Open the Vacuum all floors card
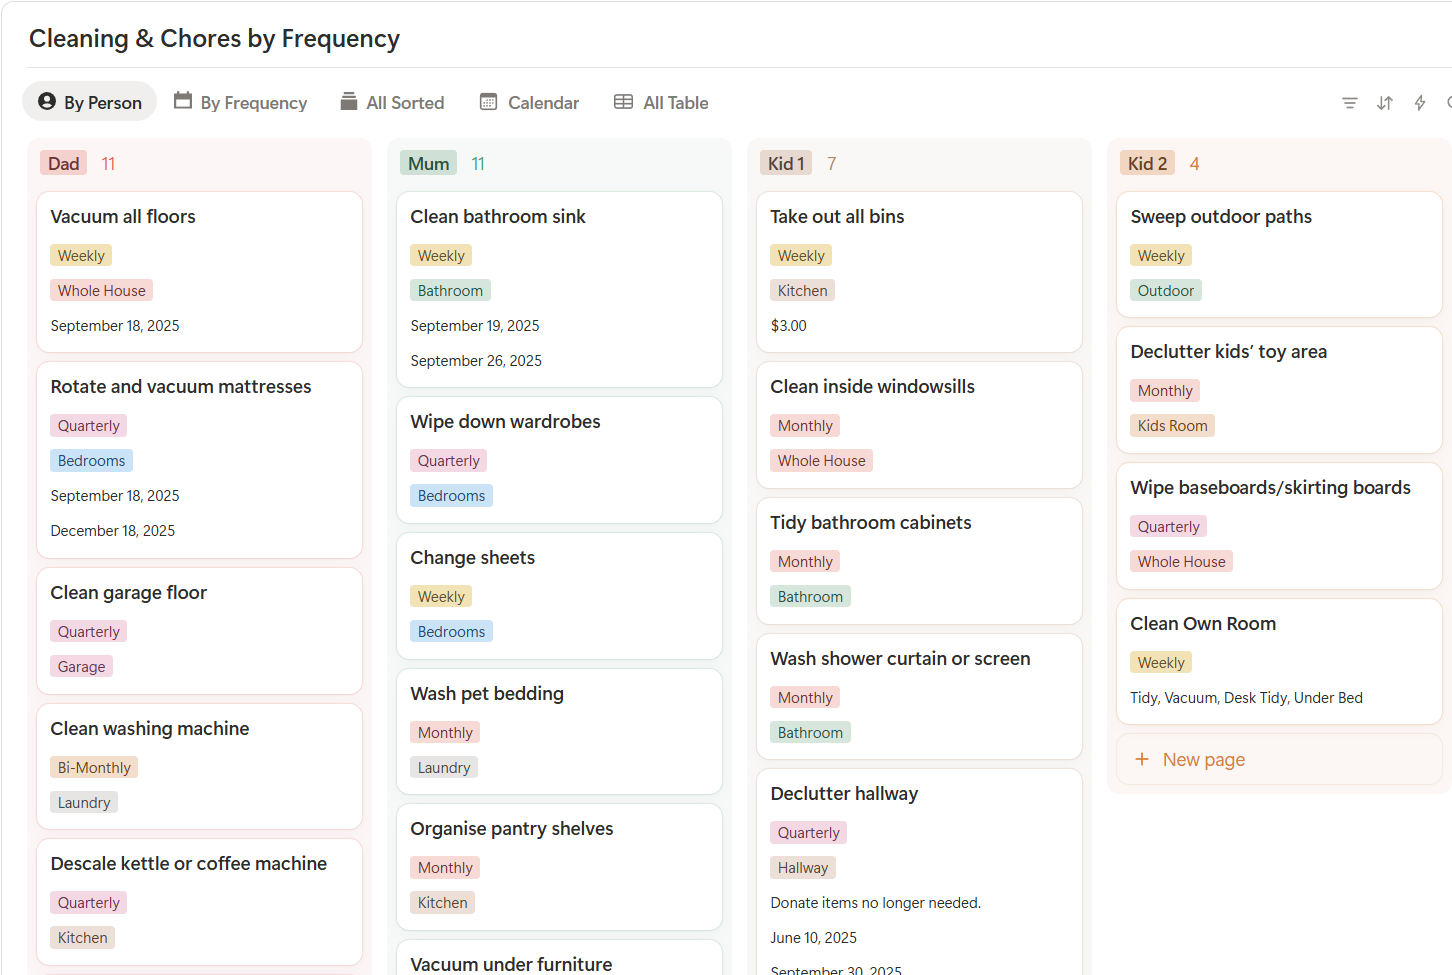Viewport: 1452px width, 975px height. point(123,217)
